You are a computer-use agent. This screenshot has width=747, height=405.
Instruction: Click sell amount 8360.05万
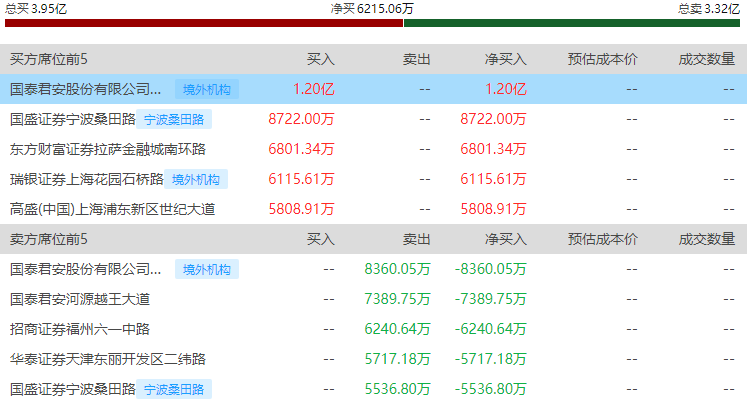tap(397, 269)
